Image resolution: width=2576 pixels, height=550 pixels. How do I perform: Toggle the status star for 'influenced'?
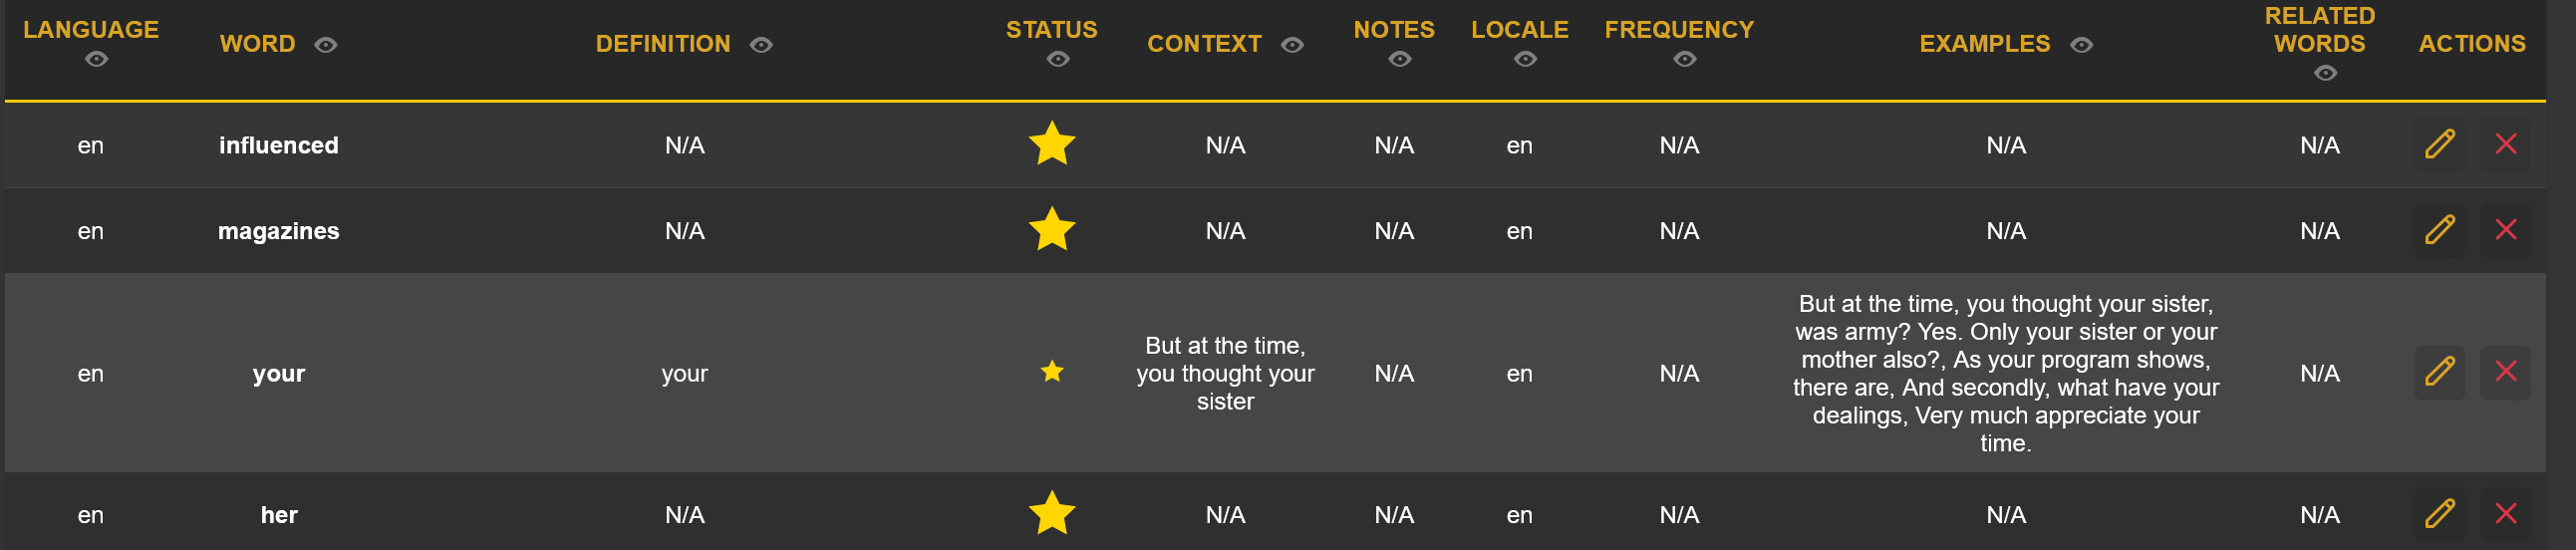point(1052,144)
